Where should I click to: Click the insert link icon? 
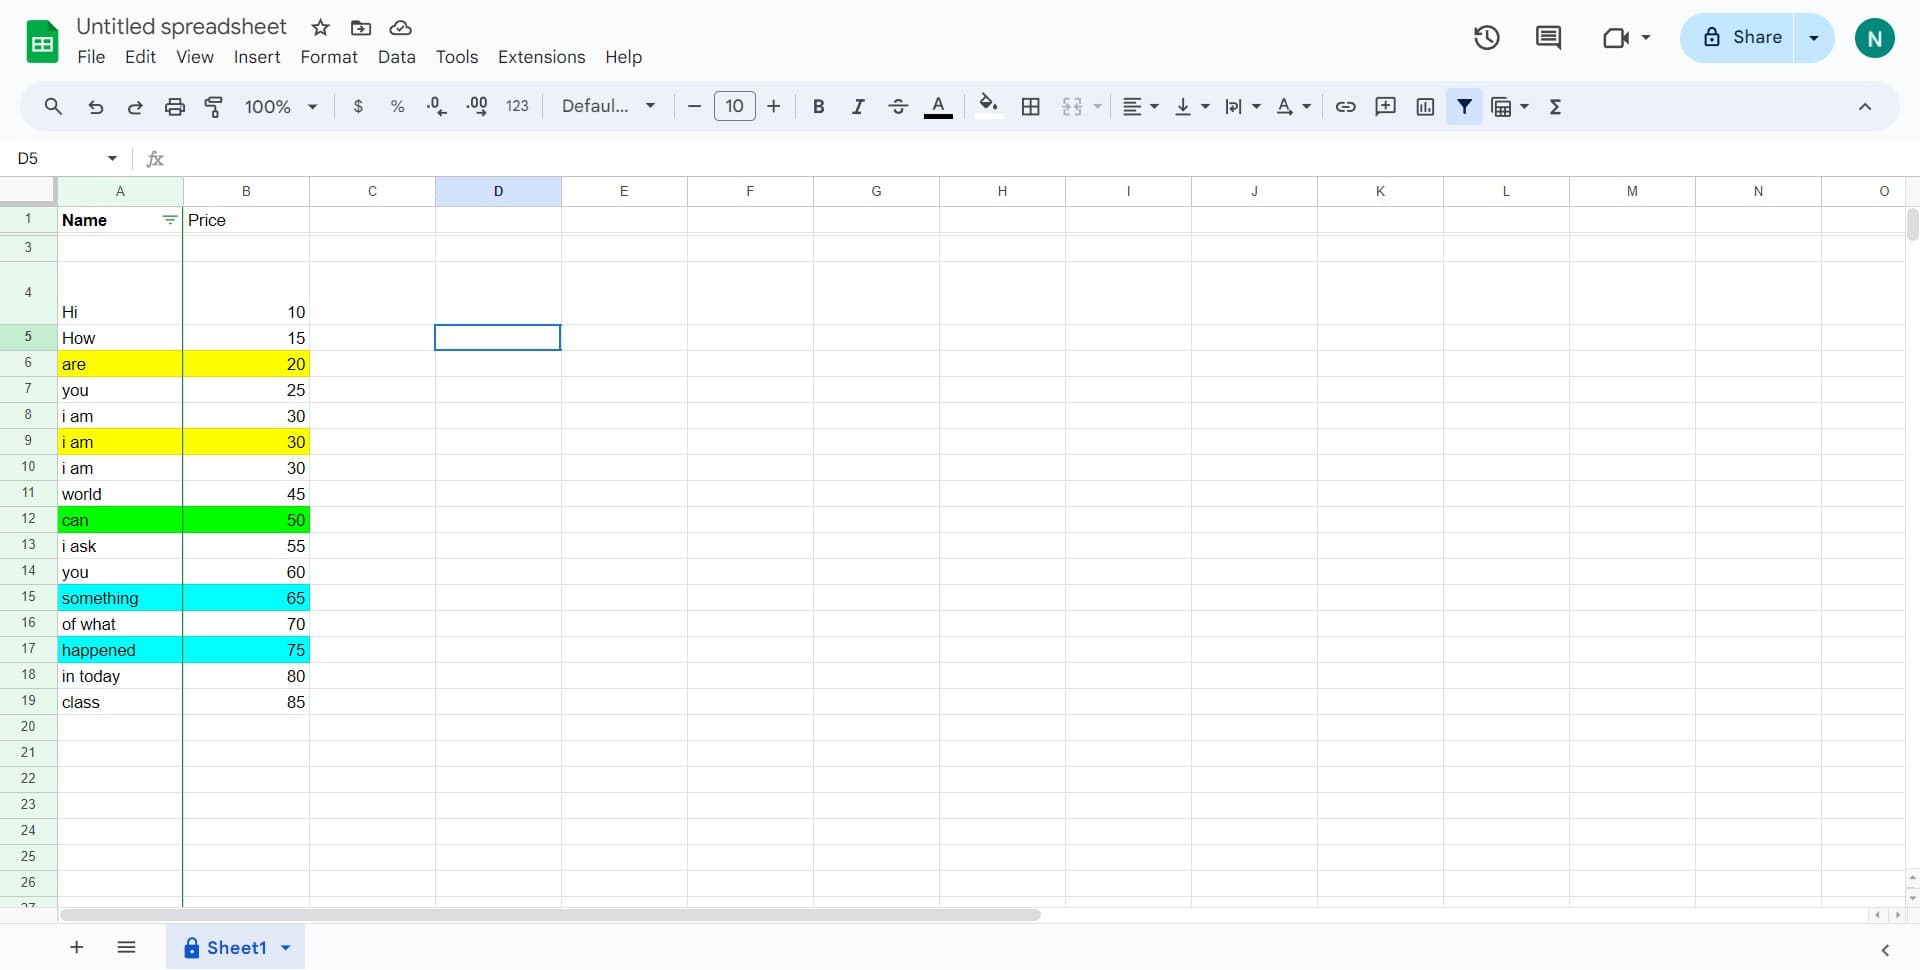[1345, 107]
